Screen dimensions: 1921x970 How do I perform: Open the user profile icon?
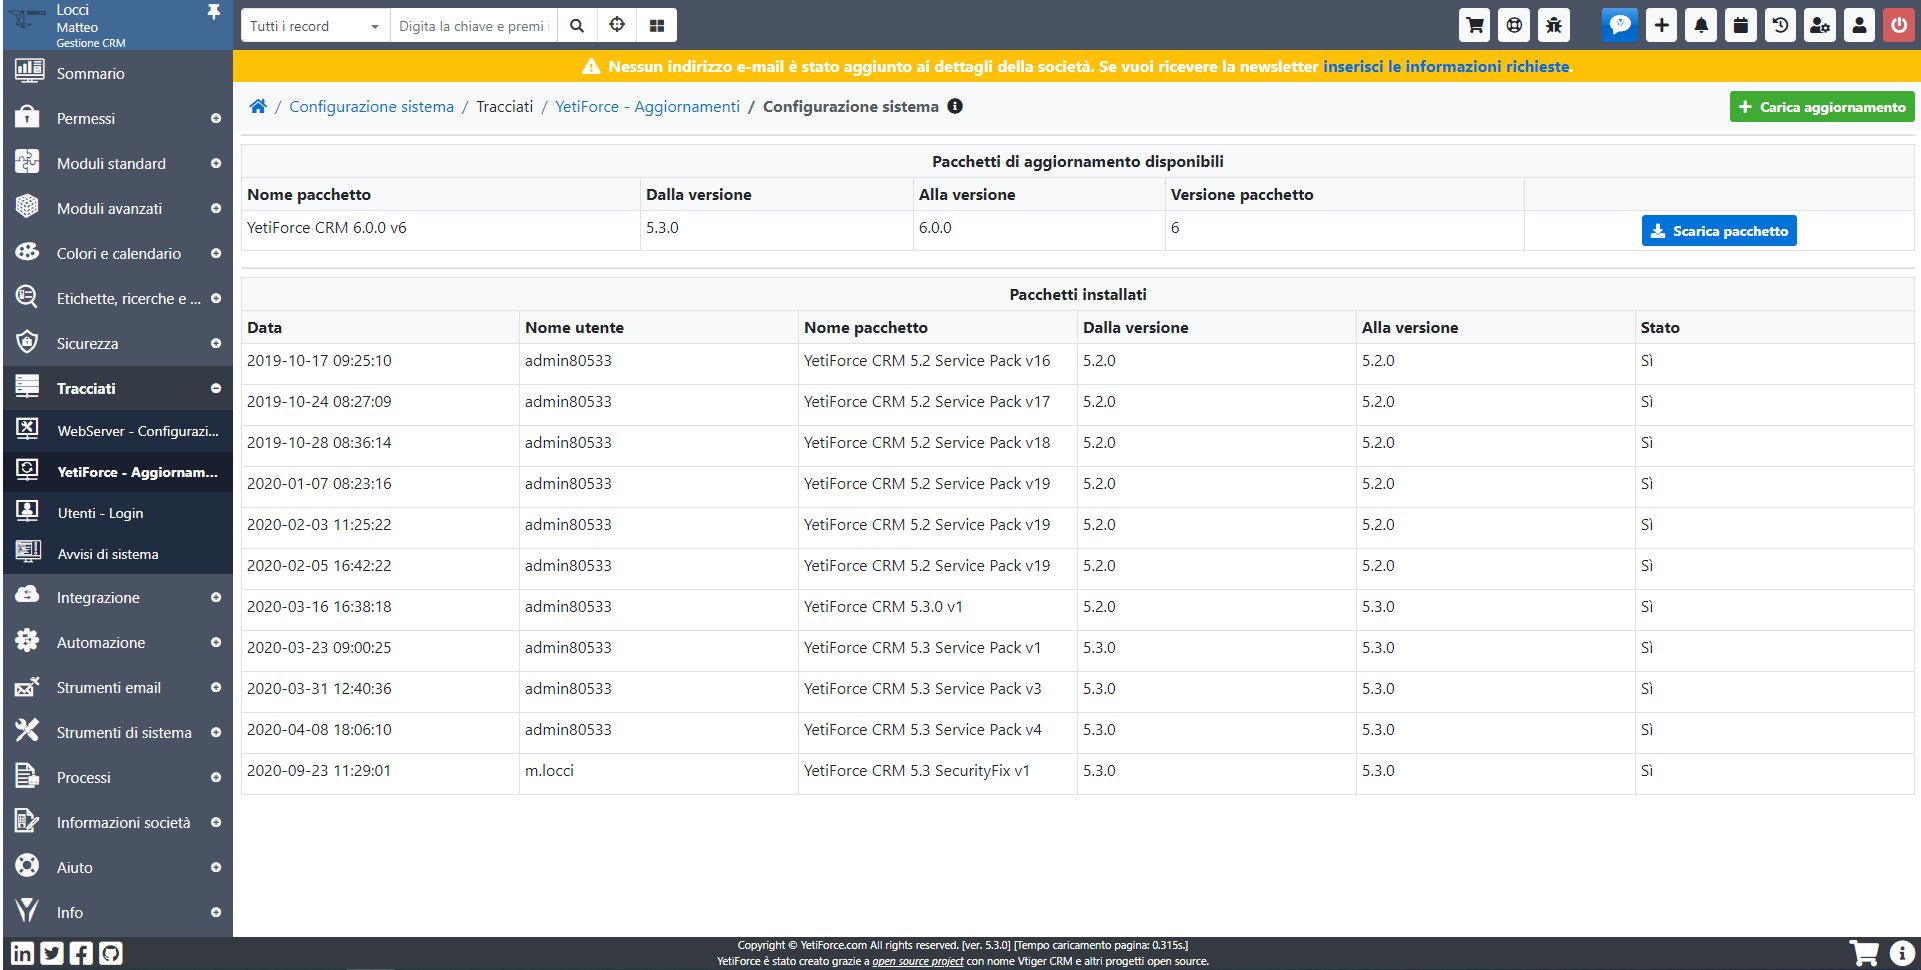[1859, 25]
